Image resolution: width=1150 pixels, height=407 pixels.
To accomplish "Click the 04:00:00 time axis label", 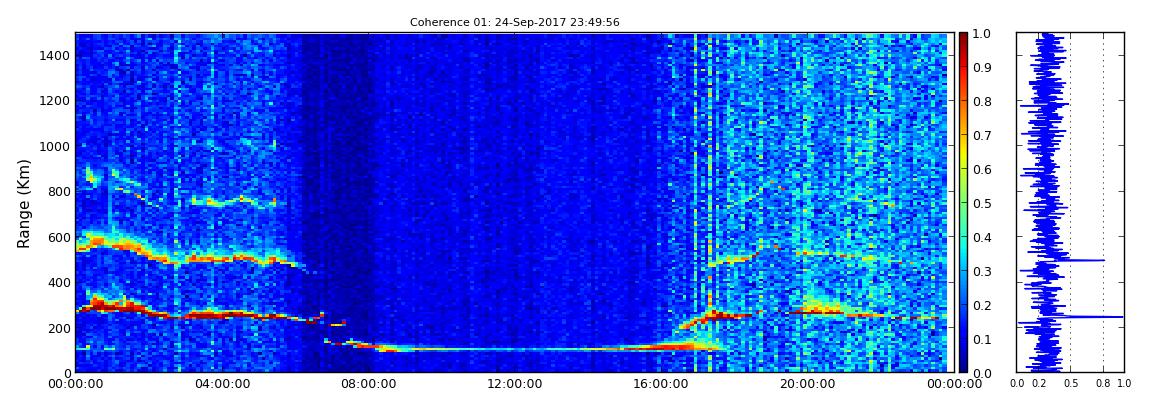I will tap(221, 384).
